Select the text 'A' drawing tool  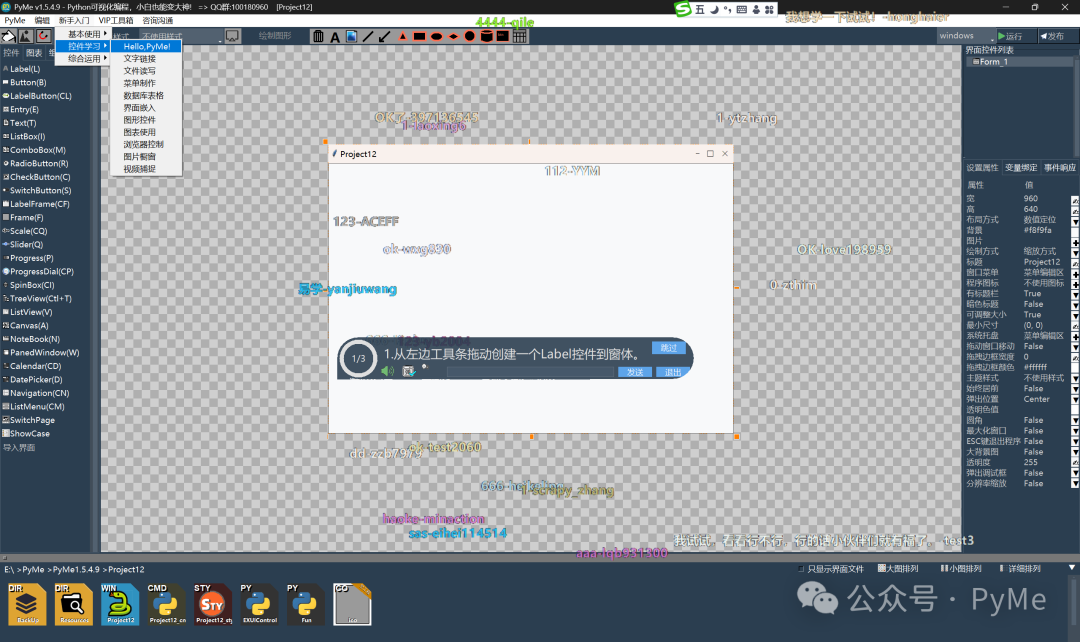tap(335, 37)
